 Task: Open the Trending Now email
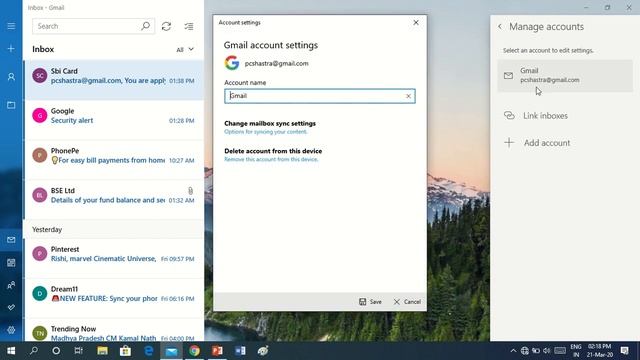click(114, 331)
